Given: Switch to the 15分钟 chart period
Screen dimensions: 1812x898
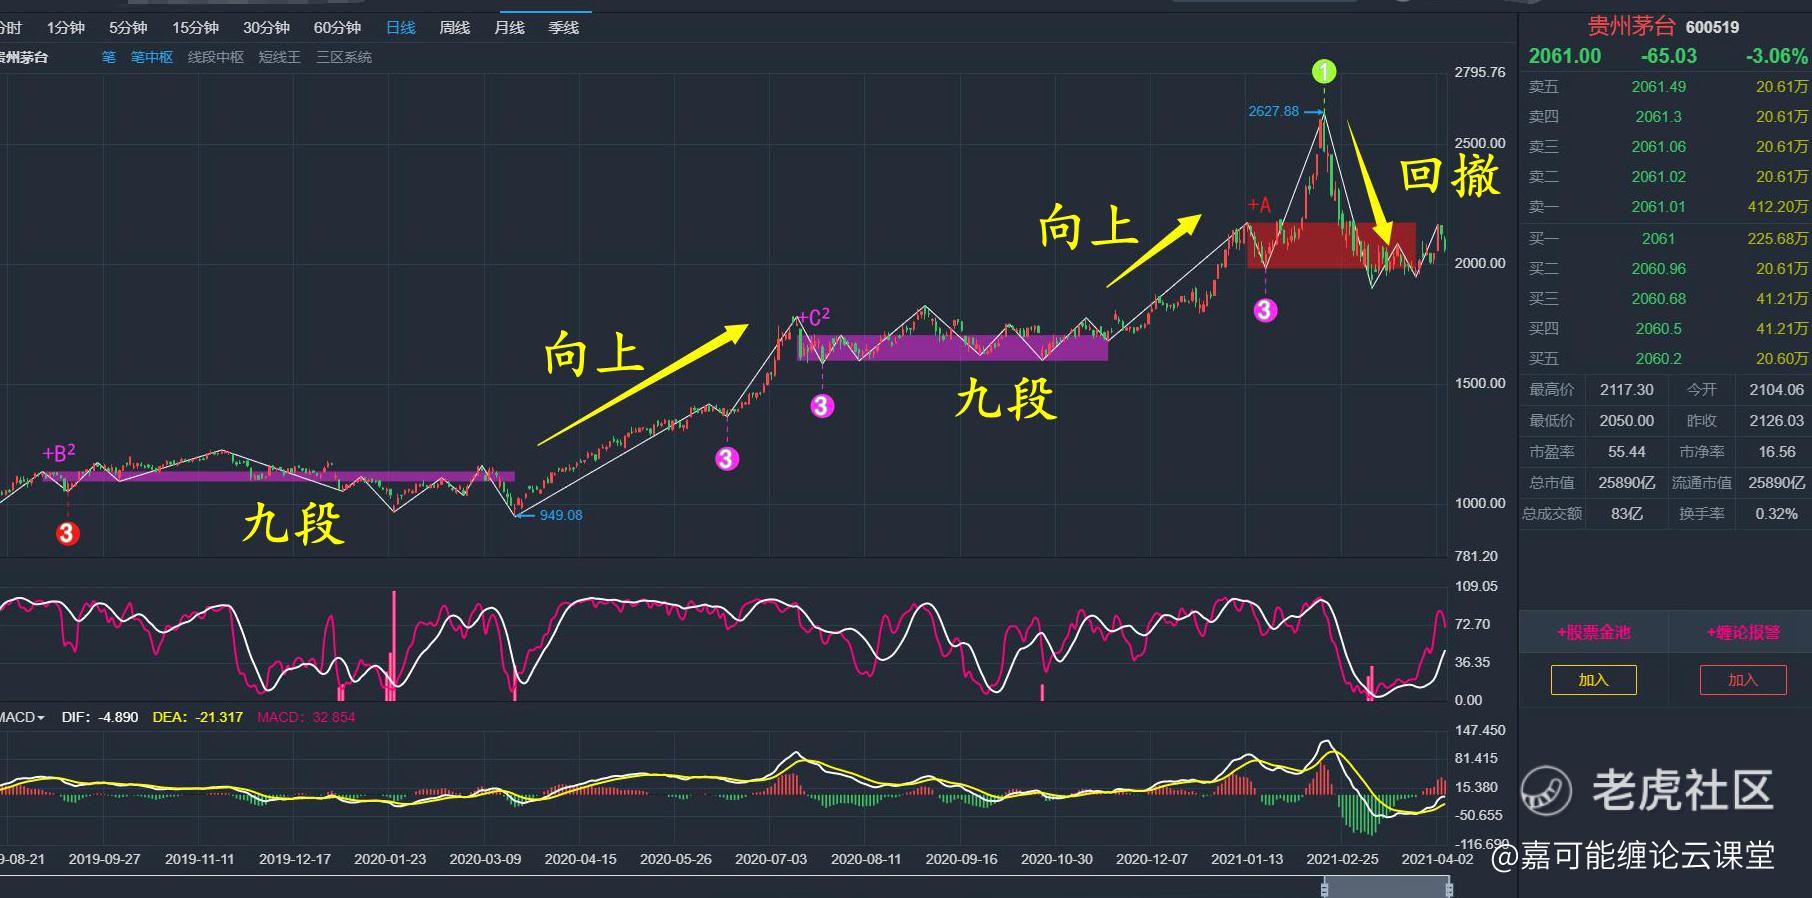Looking at the screenshot, I should coord(195,28).
